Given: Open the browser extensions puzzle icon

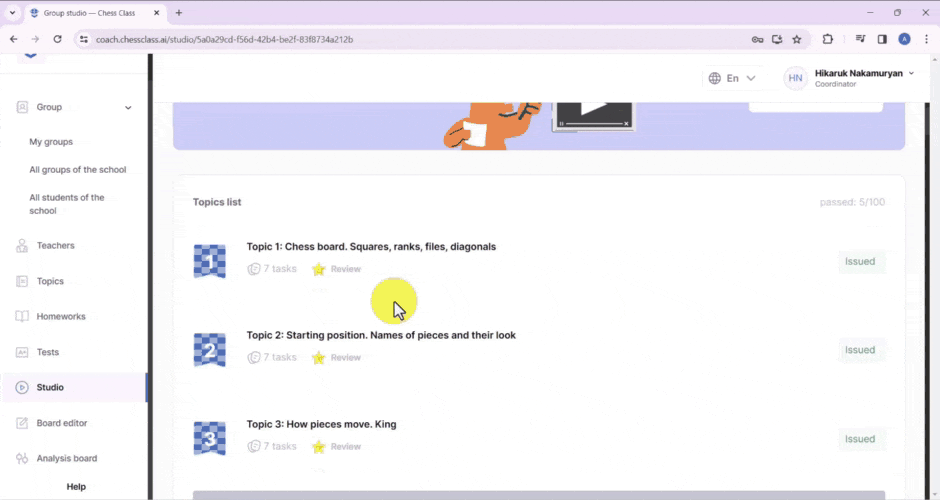Looking at the screenshot, I should [828, 40].
